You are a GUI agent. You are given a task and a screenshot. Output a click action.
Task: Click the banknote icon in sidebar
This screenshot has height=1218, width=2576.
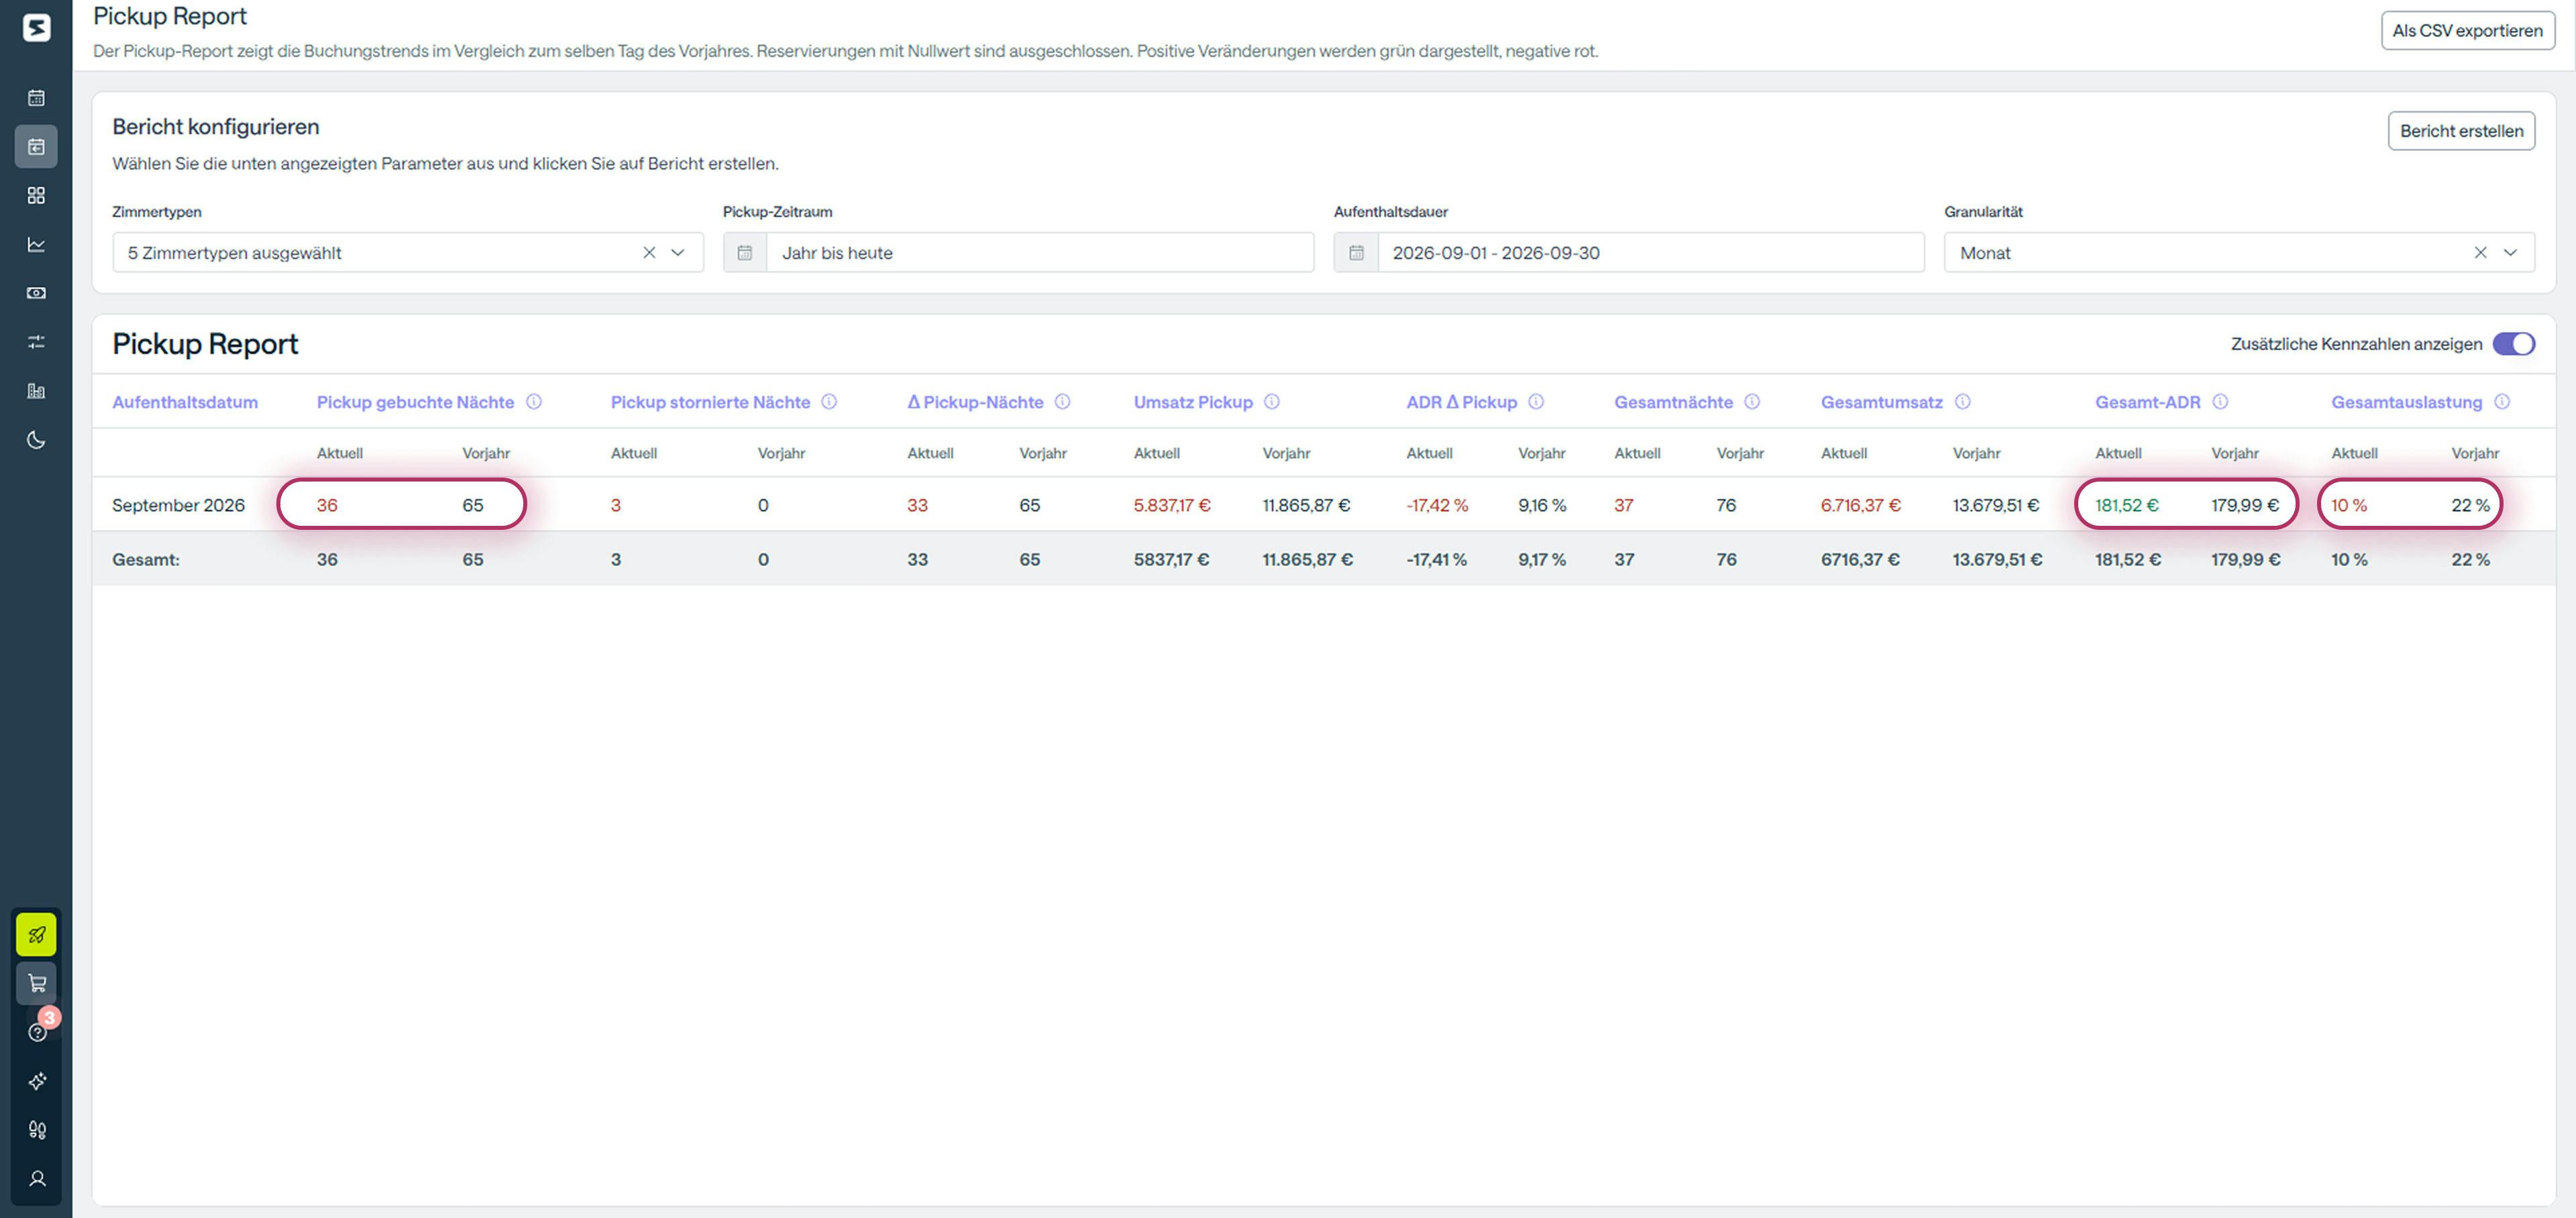point(36,293)
